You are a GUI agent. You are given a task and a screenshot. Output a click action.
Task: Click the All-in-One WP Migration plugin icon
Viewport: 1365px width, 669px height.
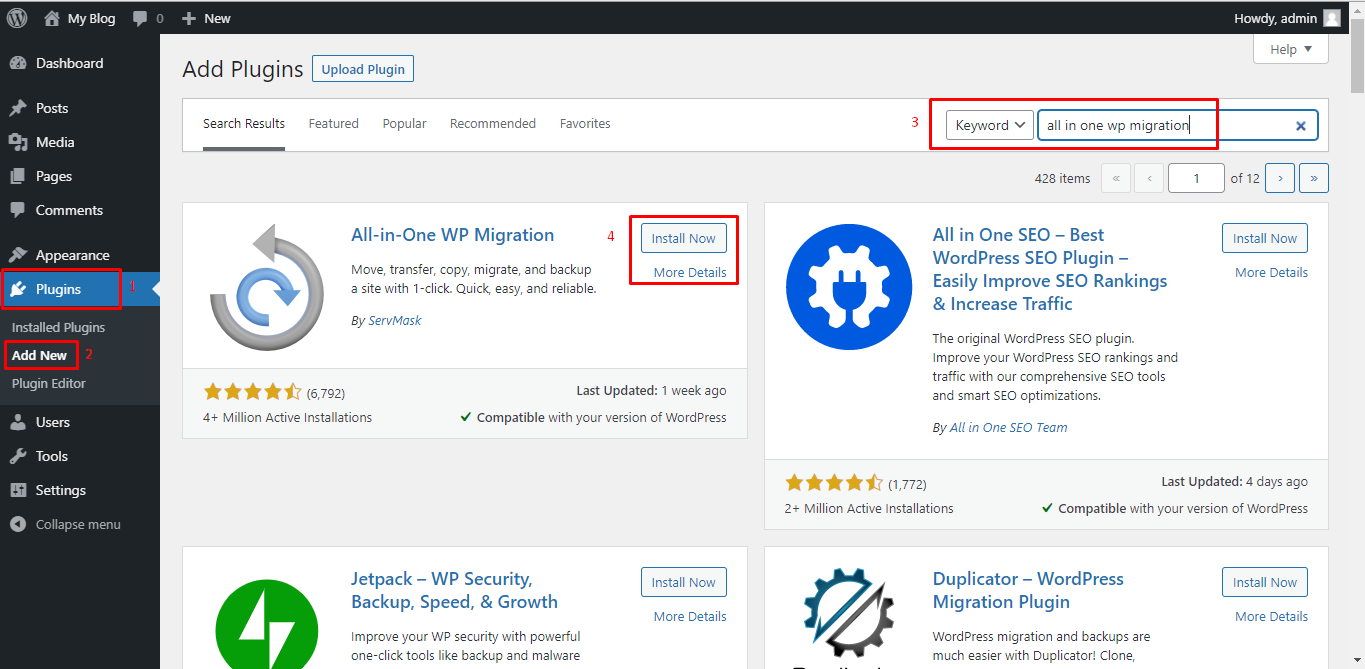[267, 288]
